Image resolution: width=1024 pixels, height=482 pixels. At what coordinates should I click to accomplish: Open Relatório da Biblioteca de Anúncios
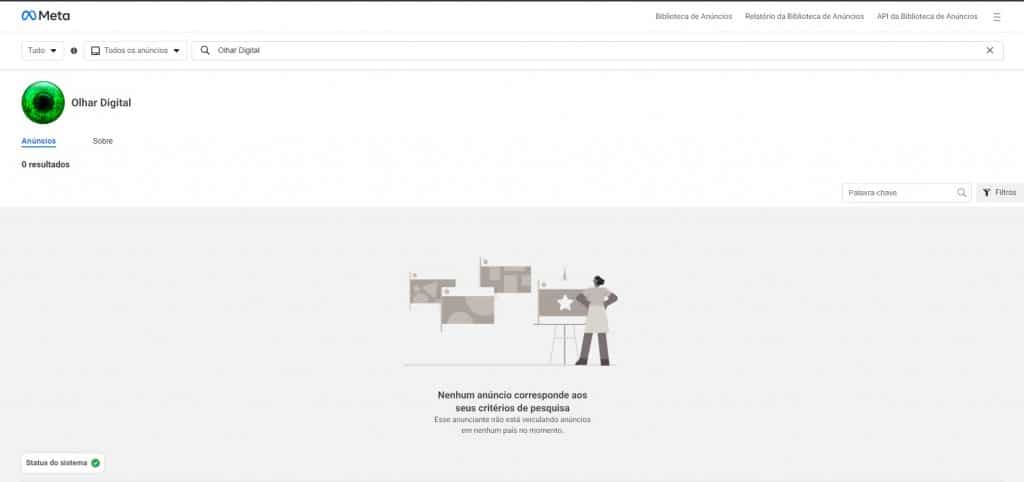804,17
